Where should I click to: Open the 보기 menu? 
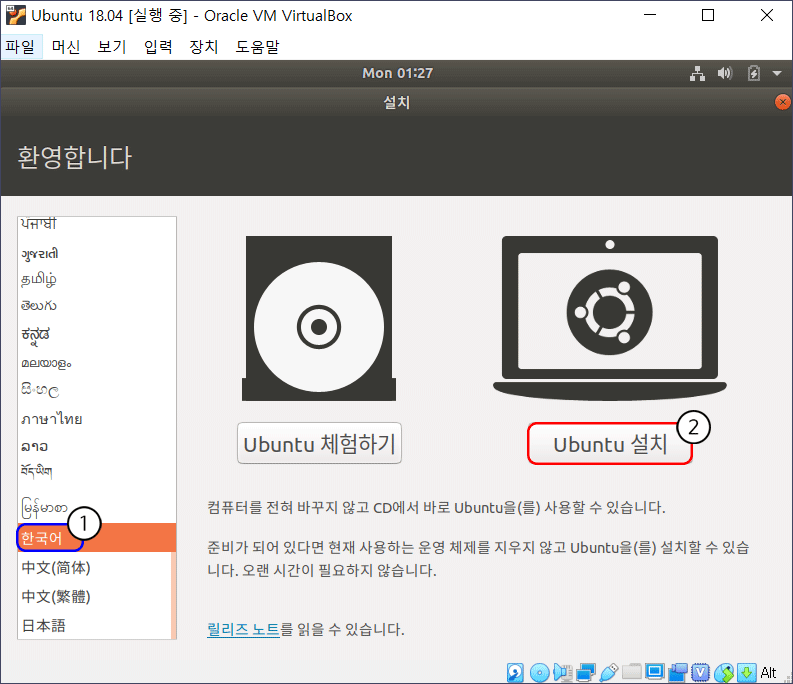pos(112,47)
